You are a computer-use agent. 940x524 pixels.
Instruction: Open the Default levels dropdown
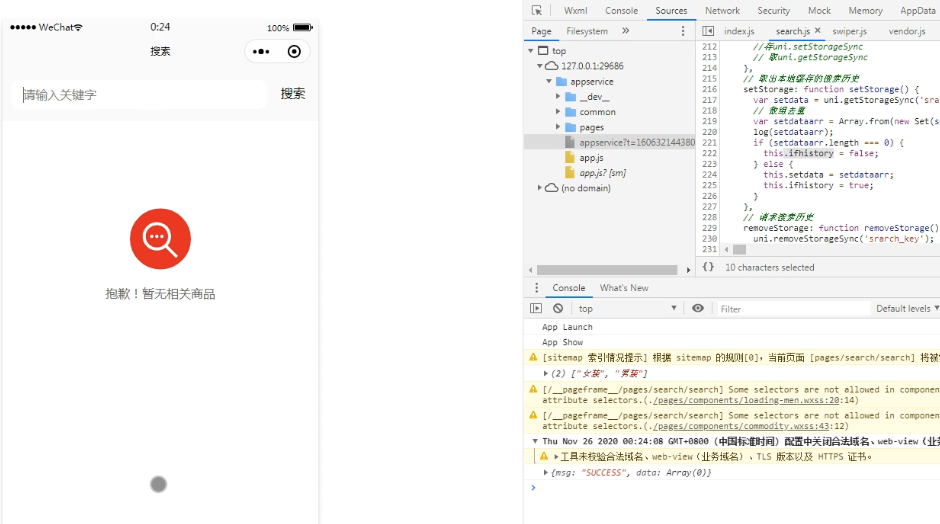(x=907, y=308)
